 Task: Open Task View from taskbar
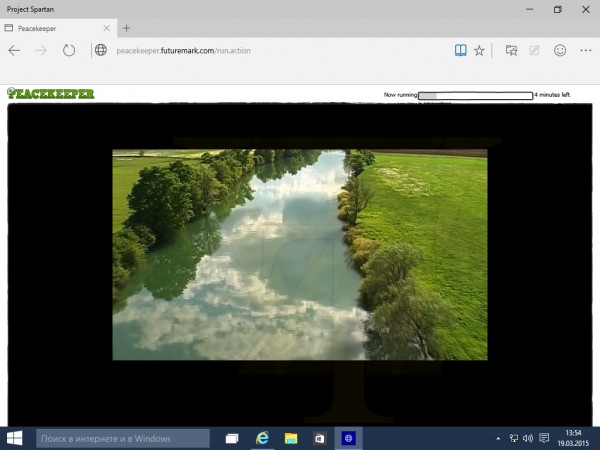[x=232, y=438]
